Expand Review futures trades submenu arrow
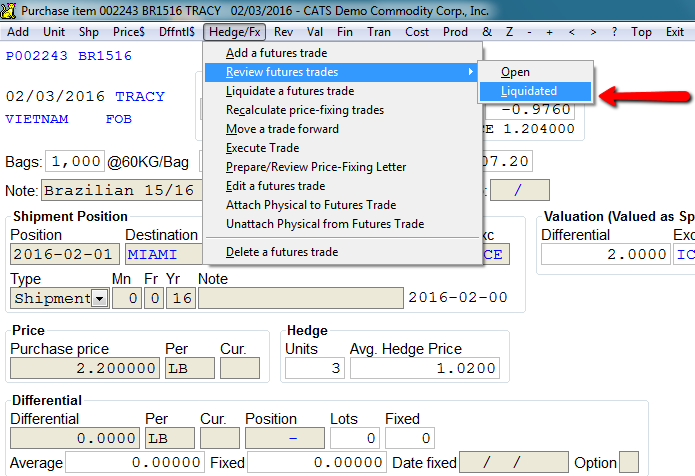The width and height of the screenshot is (695, 476). coord(471,71)
